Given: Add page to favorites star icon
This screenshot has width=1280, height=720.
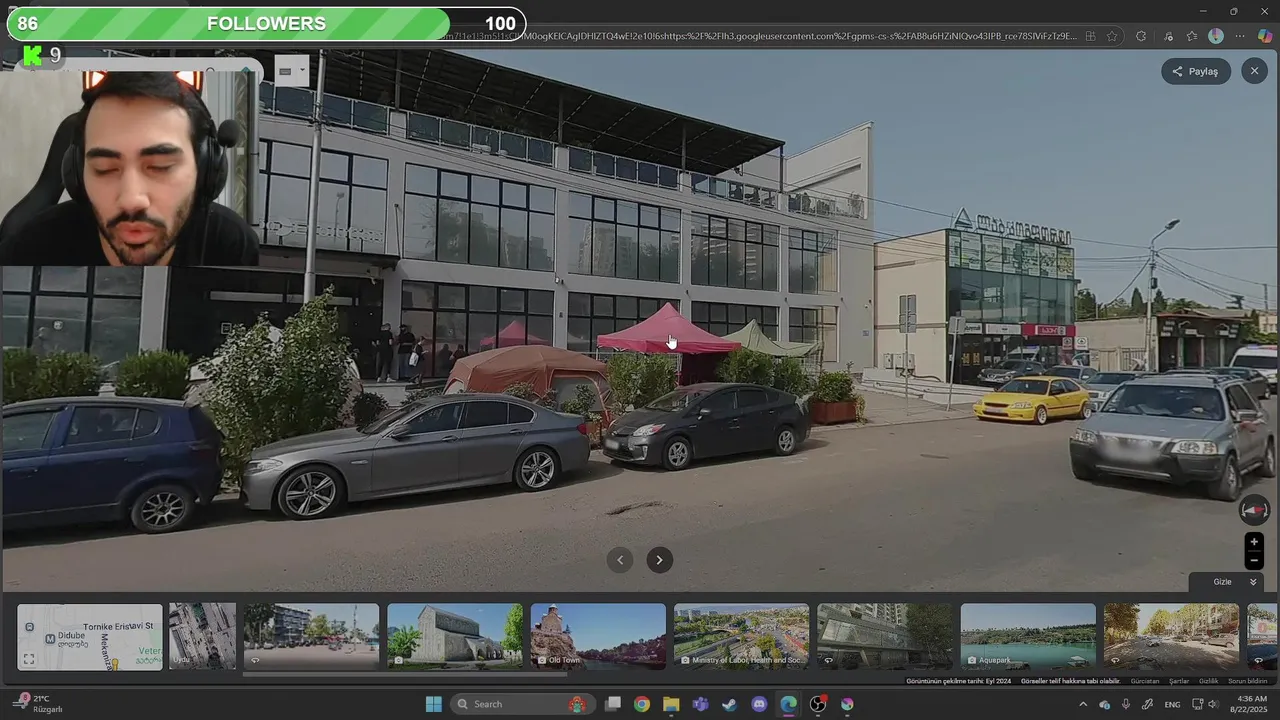Looking at the screenshot, I should pyautogui.click(x=1112, y=36).
